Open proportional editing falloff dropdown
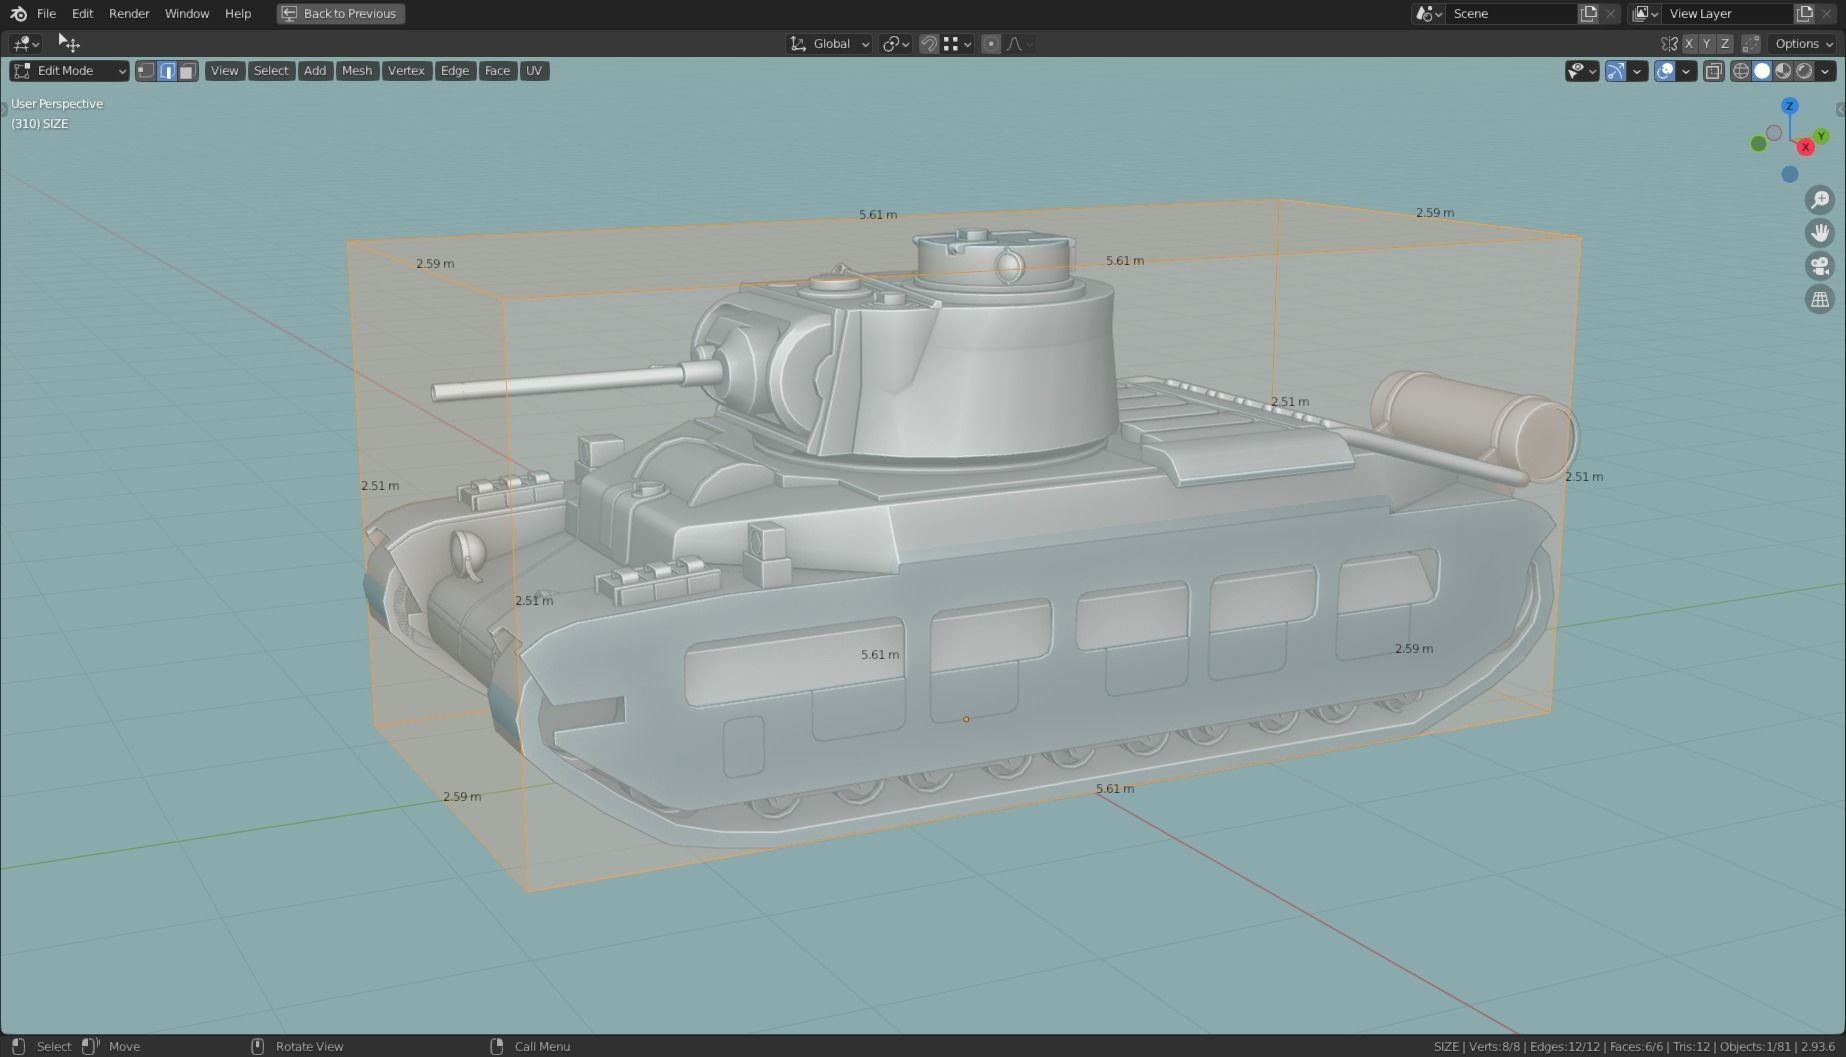The image size is (1846, 1057). [1019, 43]
